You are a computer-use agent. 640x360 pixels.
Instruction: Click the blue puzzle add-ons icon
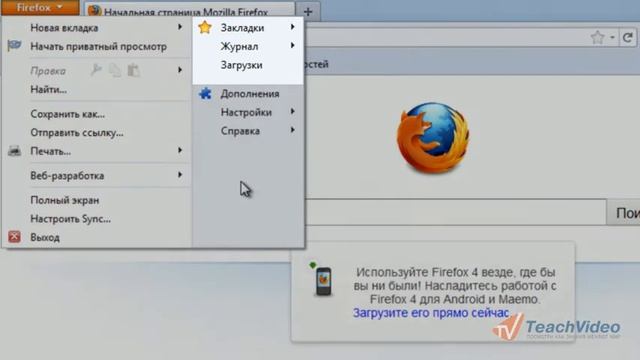(205, 93)
